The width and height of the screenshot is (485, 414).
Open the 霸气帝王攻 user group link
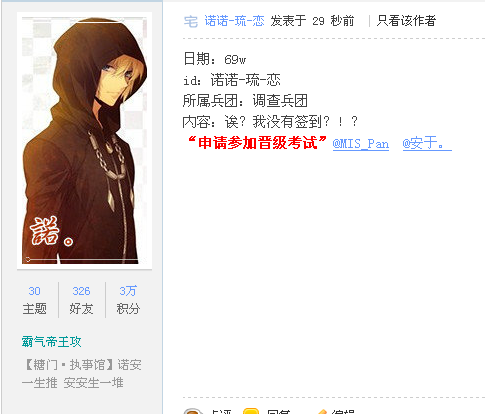(52, 342)
